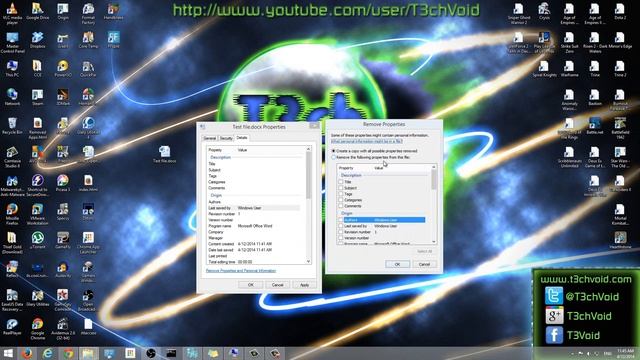Screen dimensions: 640x360
Task: Select Core Temp desktop icon
Action: [x=88, y=40]
